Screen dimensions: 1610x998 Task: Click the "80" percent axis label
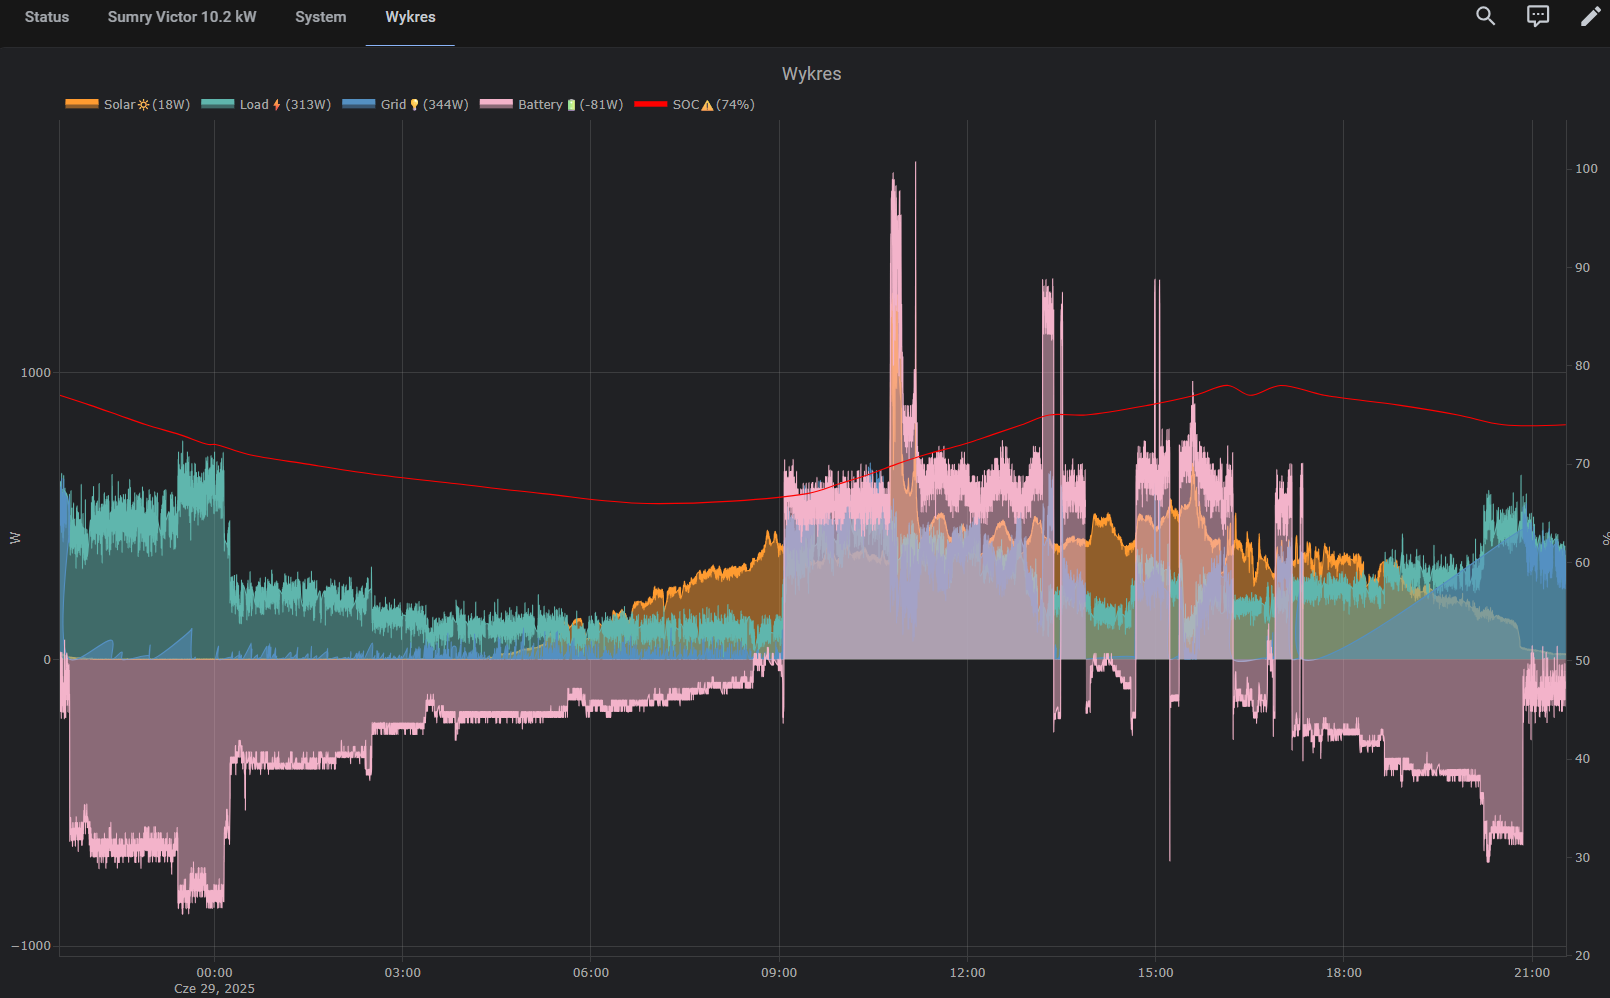click(x=1583, y=366)
